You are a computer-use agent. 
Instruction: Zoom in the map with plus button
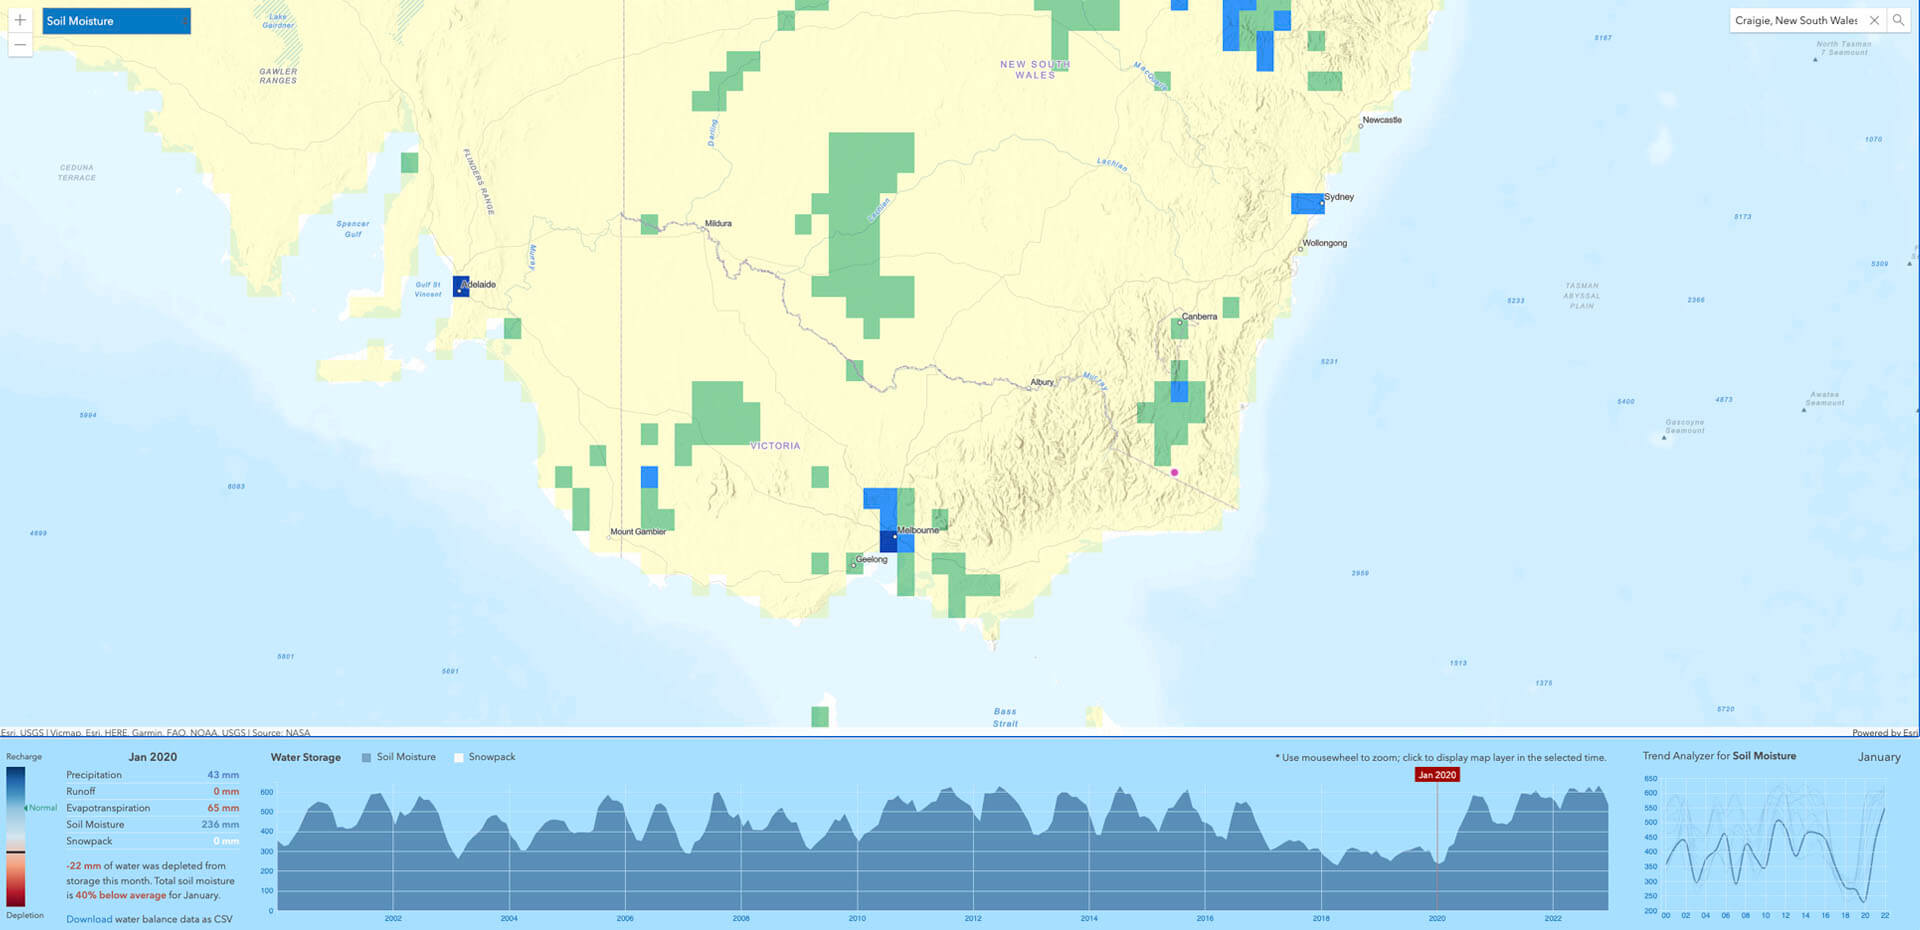20,20
